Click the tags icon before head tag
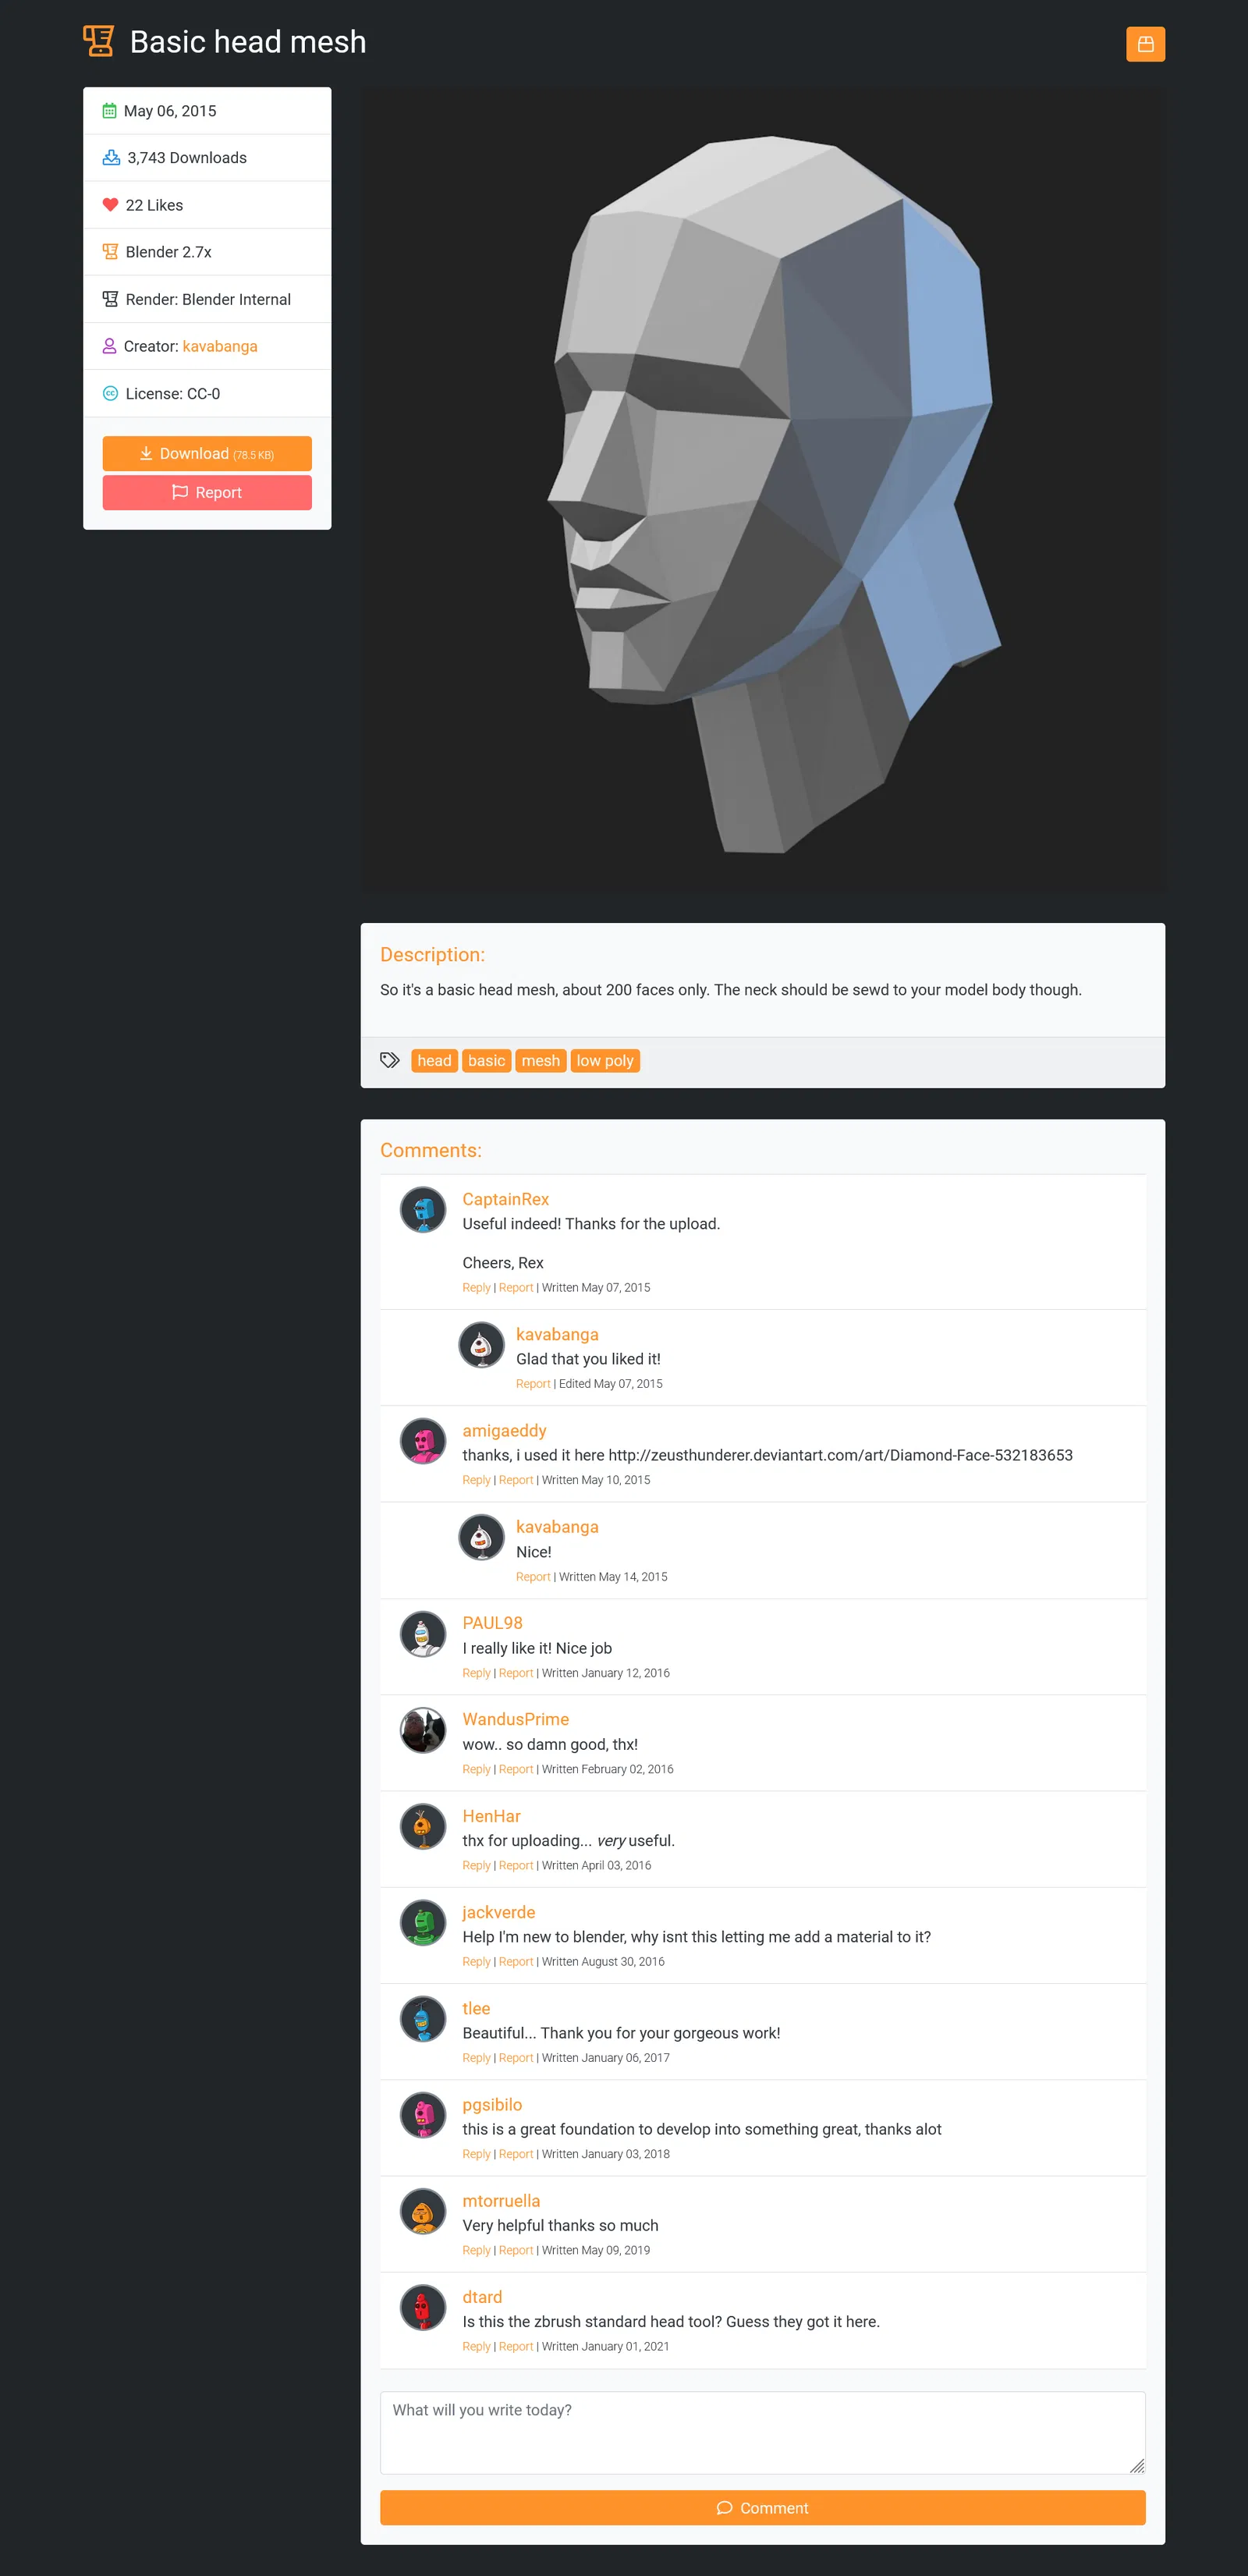Viewport: 1248px width, 2576px height. (x=390, y=1060)
